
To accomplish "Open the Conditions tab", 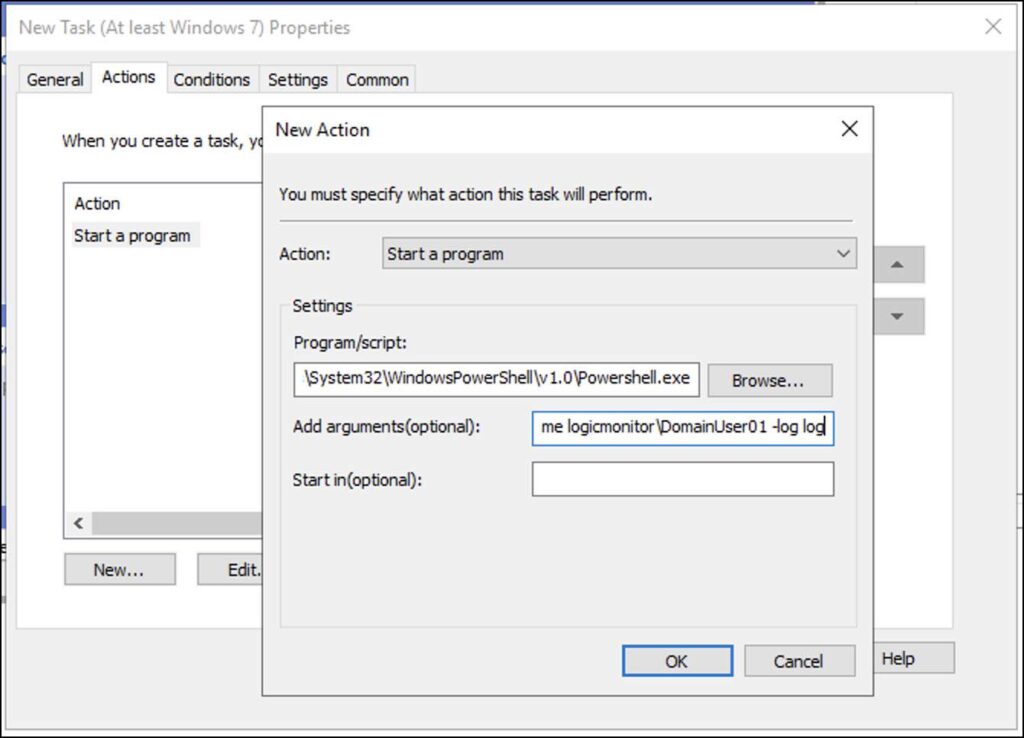I will tap(211, 80).
